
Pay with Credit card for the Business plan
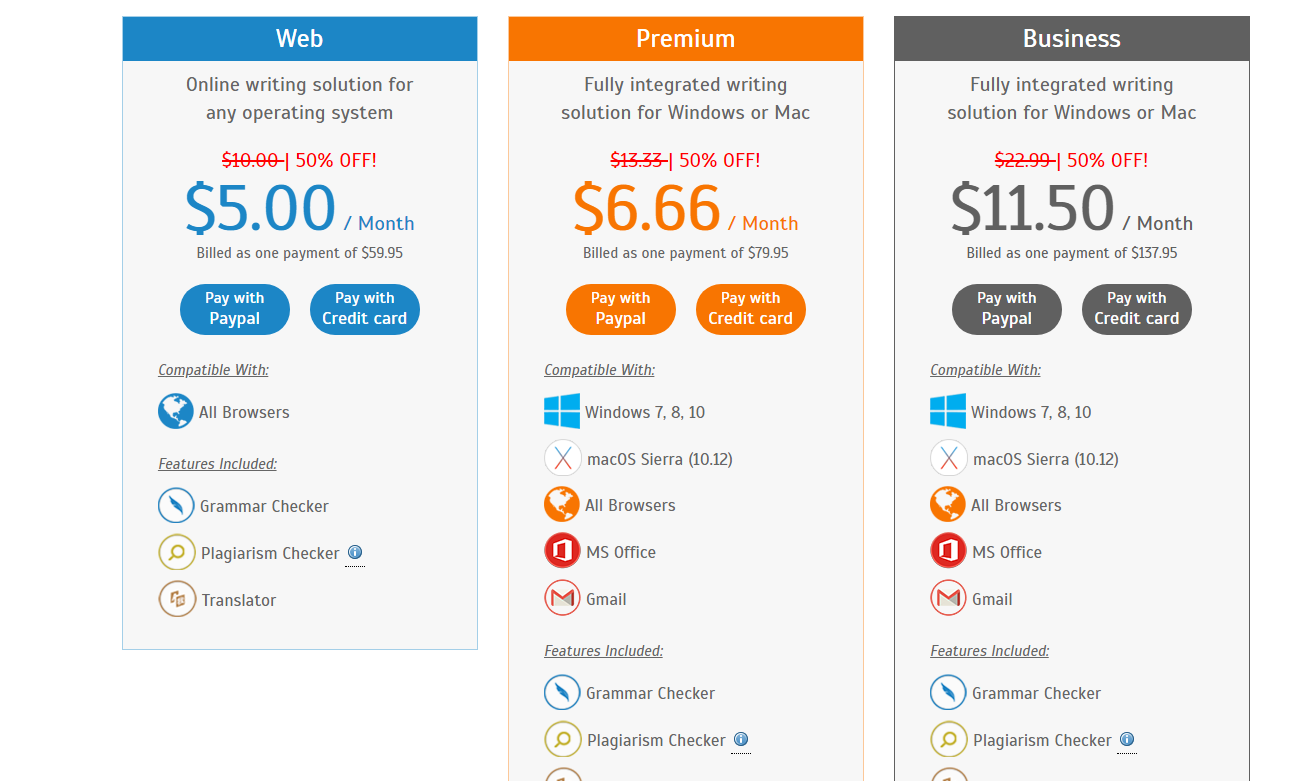(x=1137, y=309)
